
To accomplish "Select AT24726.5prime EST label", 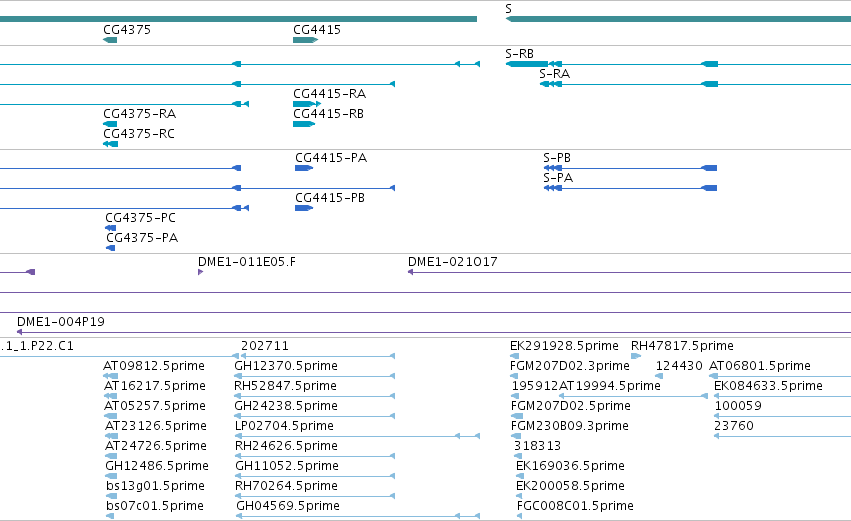I will pyautogui.click(x=156, y=447).
